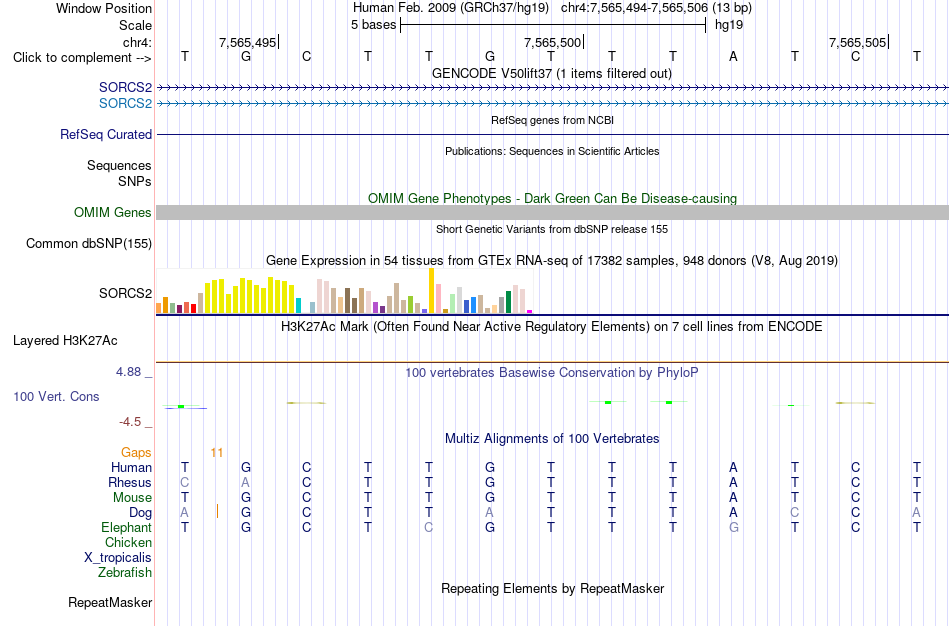Image resolution: width=950 pixels, height=626 pixels.
Task: Click '100 vertebrates Basewise Conservation by PhyloP' title
Action: 552,373
